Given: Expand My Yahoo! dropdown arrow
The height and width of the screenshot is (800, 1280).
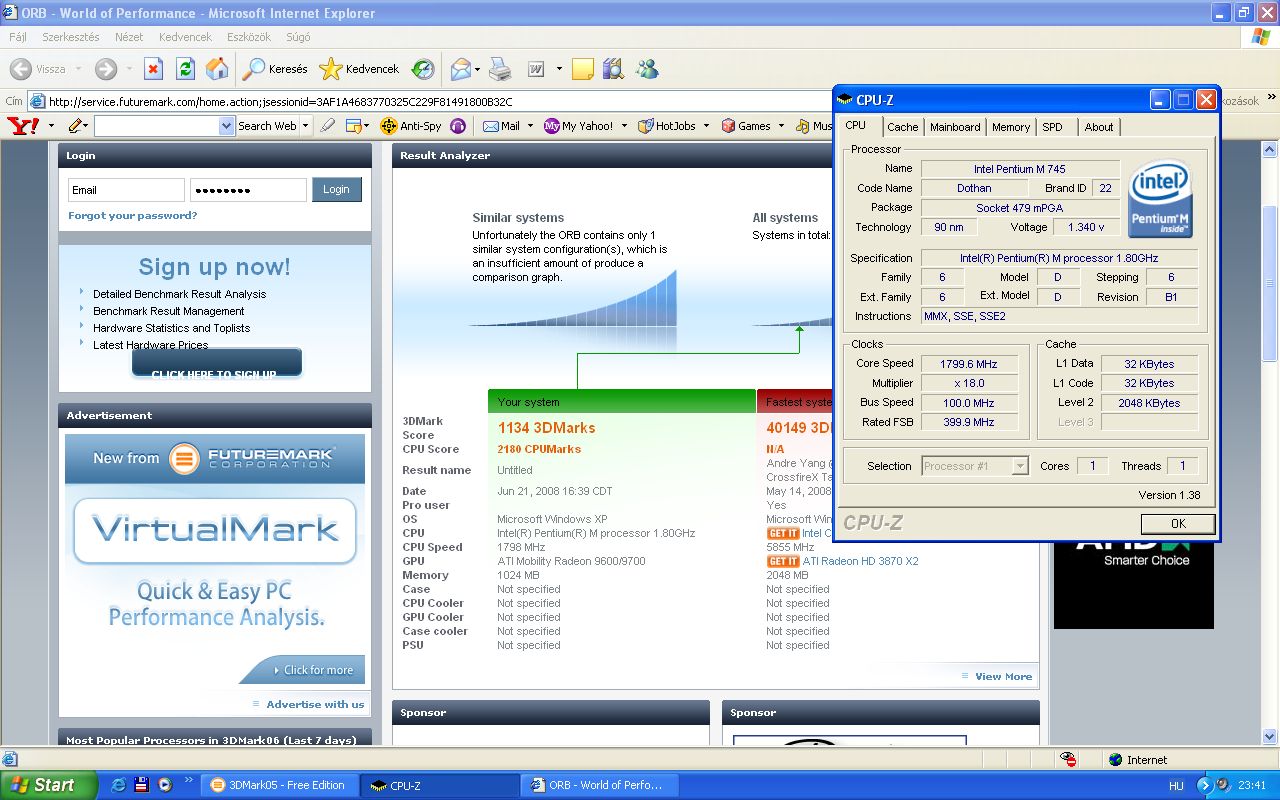Looking at the screenshot, I should 624,126.
